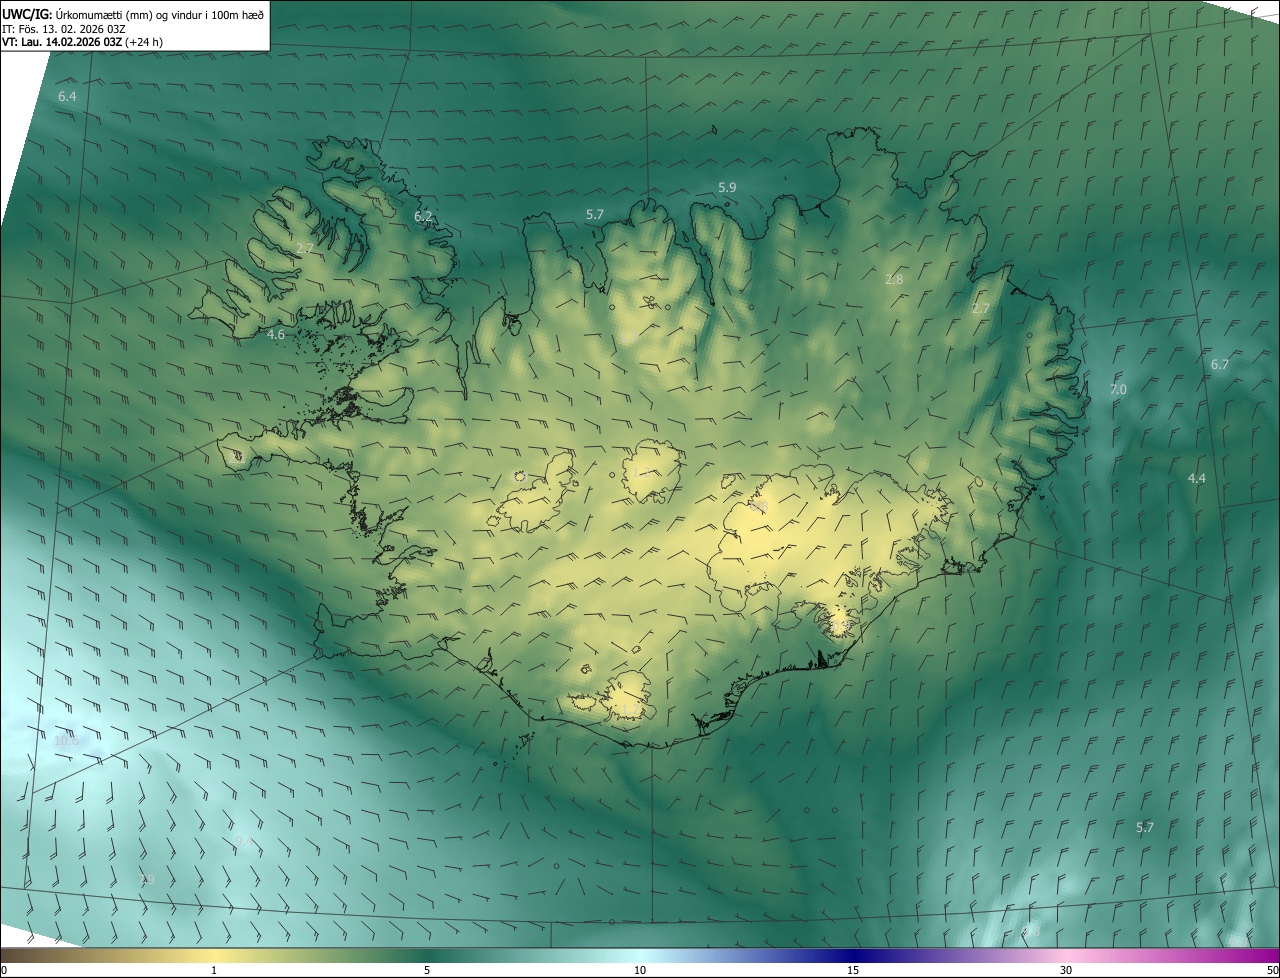This screenshot has height=978, width=1280.
Task: Click the 5.7 value off the north coast
Action: click(x=595, y=214)
